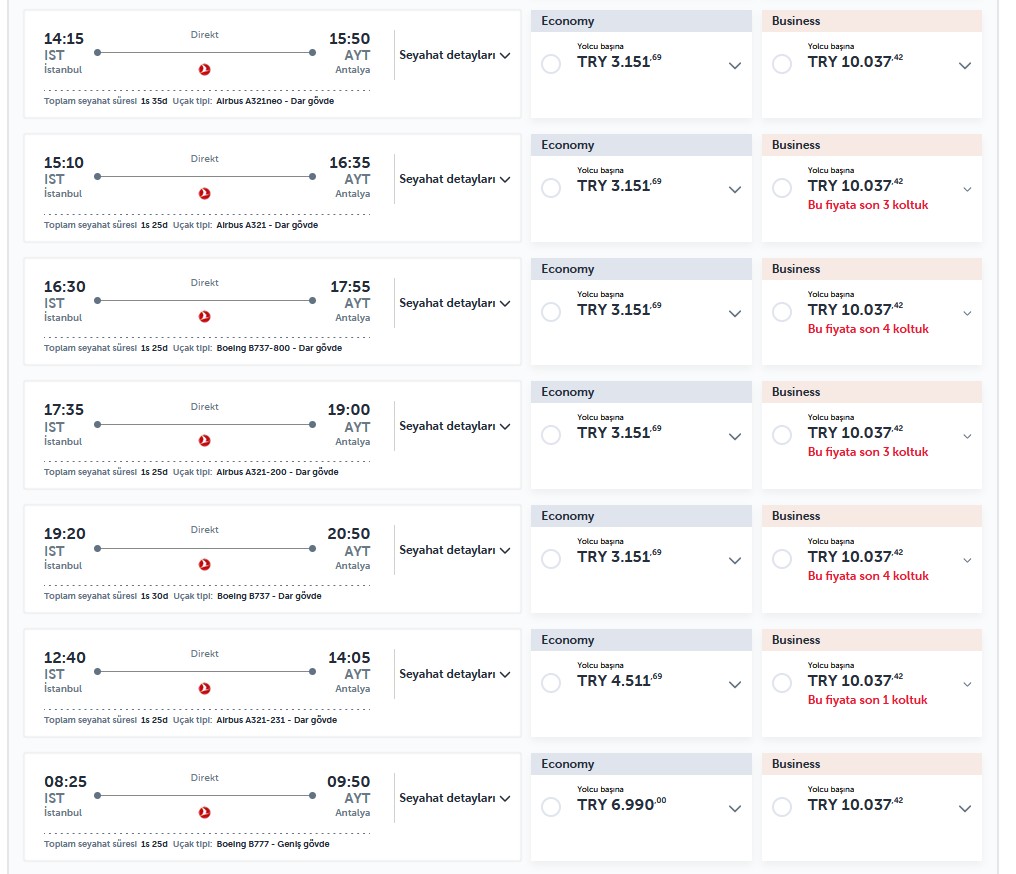Open Seyahat detayları for 19:20 flight
Image resolution: width=1016 pixels, height=874 pixels.
(455, 551)
